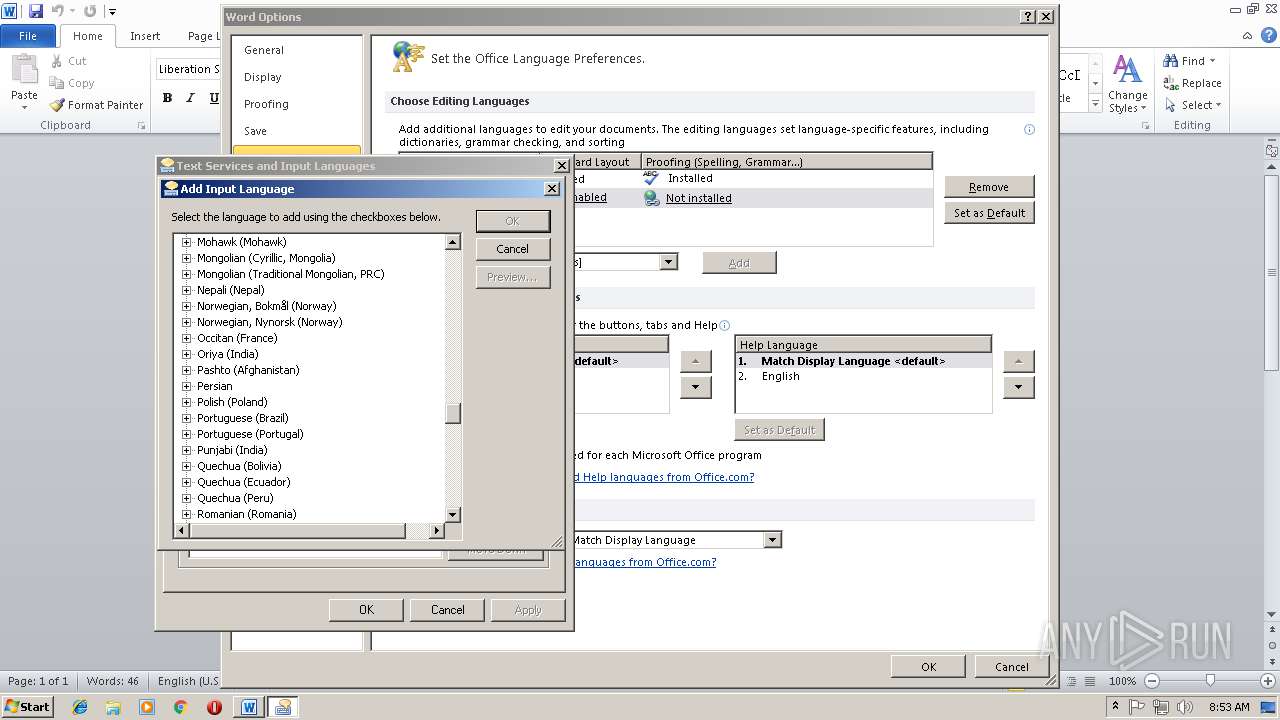This screenshot has height=720, width=1280.
Task: Click Zoom Out minus in status bar
Action: click(x=1151, y=681)
